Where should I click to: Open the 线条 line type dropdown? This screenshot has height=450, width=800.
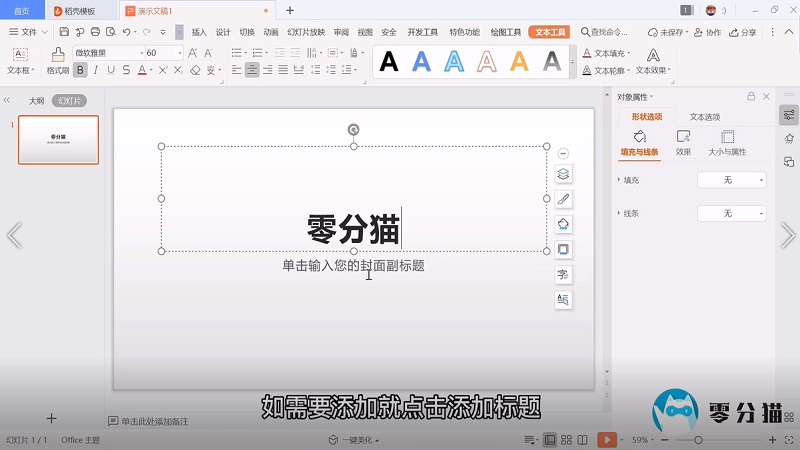[x=731, y=213]
